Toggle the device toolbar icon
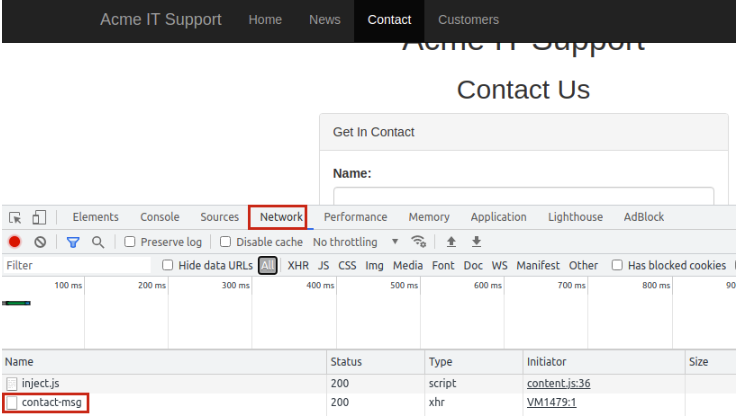 click(x=39, y=217)
